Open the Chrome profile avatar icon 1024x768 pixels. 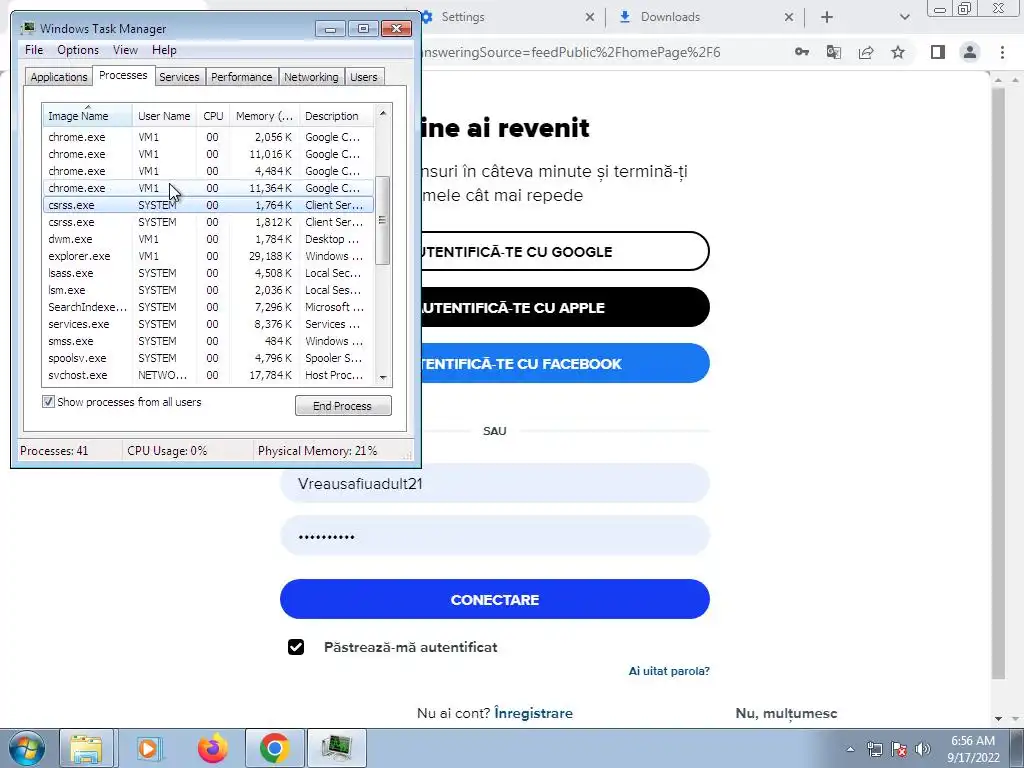coord(970,52)
